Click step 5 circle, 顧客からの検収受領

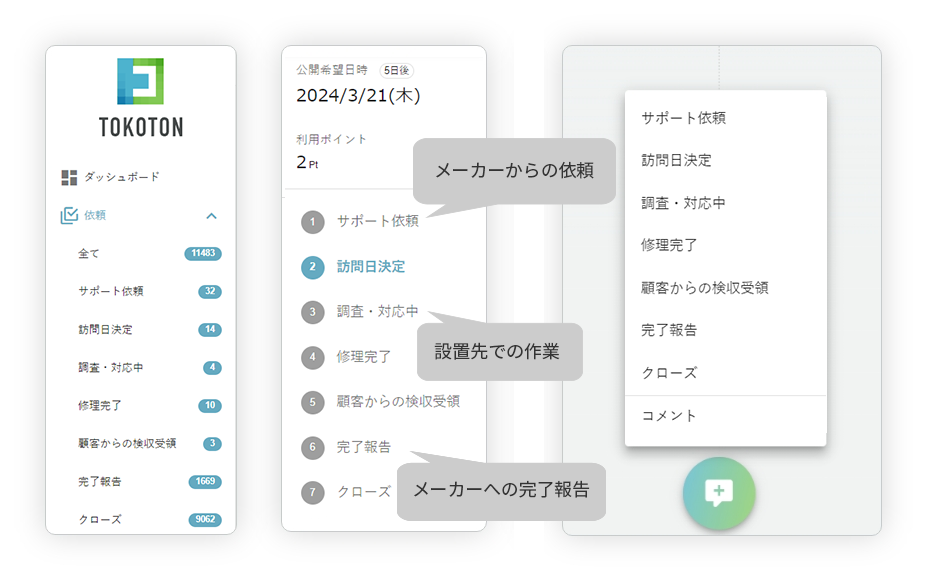click(313, 402)
